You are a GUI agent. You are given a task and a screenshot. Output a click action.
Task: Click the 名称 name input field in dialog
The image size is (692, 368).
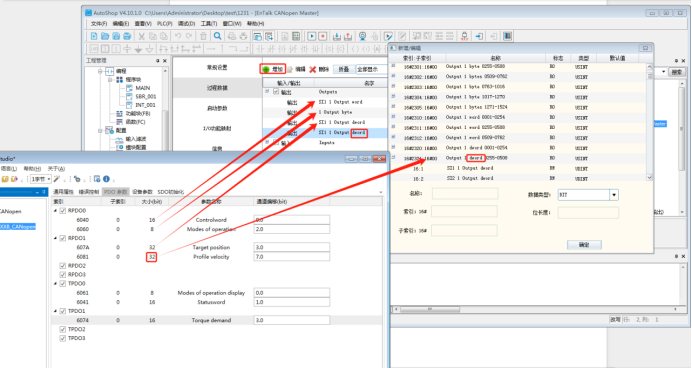point(465,194)
